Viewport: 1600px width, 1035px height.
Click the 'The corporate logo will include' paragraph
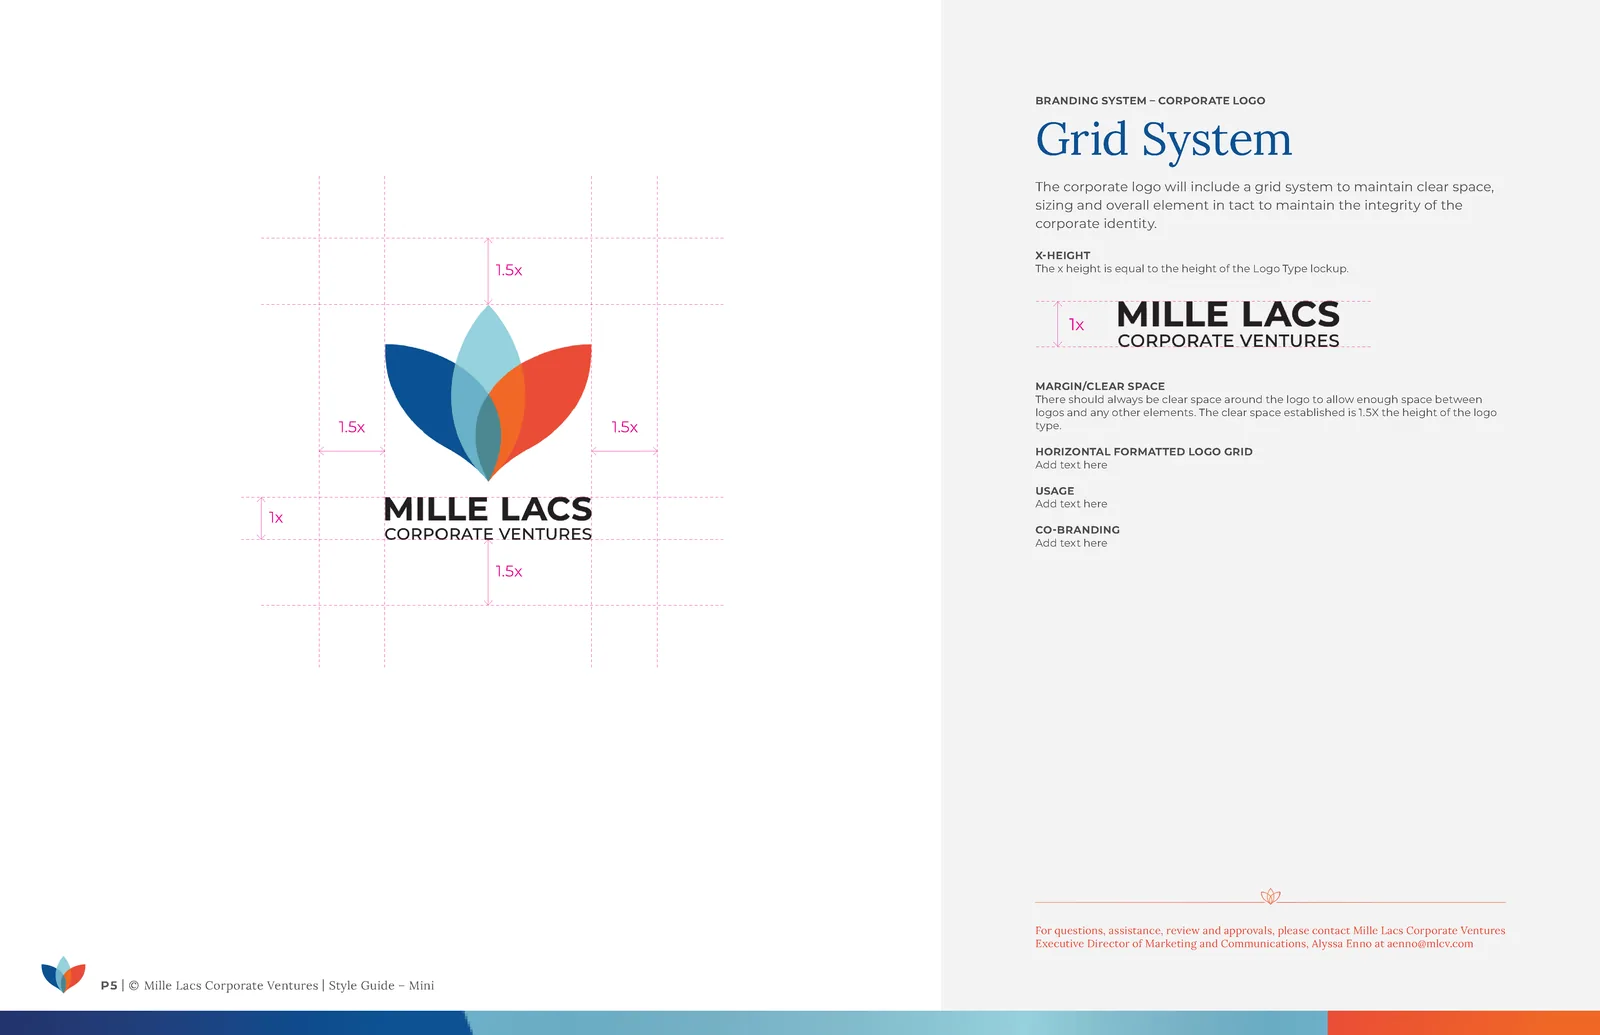1265,205
